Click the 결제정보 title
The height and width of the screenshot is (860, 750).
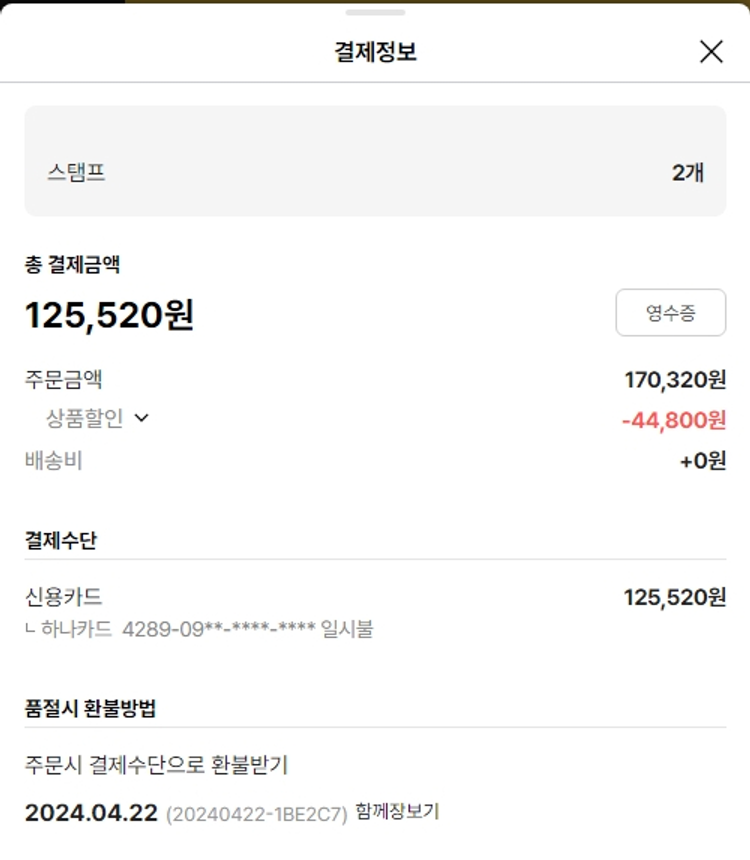click(x=375, y=52)
